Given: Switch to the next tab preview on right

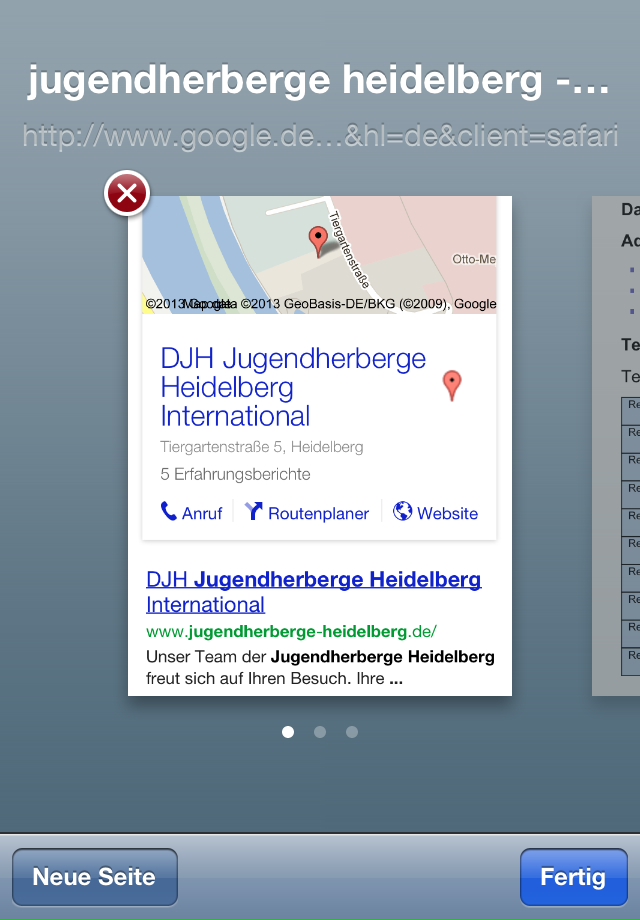Looking at the screenshot, I should point(616,446).
